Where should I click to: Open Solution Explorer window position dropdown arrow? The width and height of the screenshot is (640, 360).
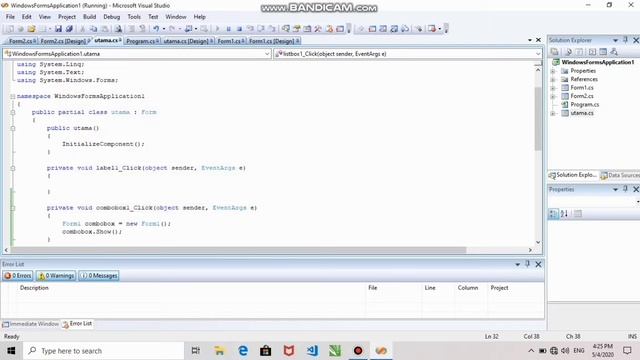click(x=615, y=40)
